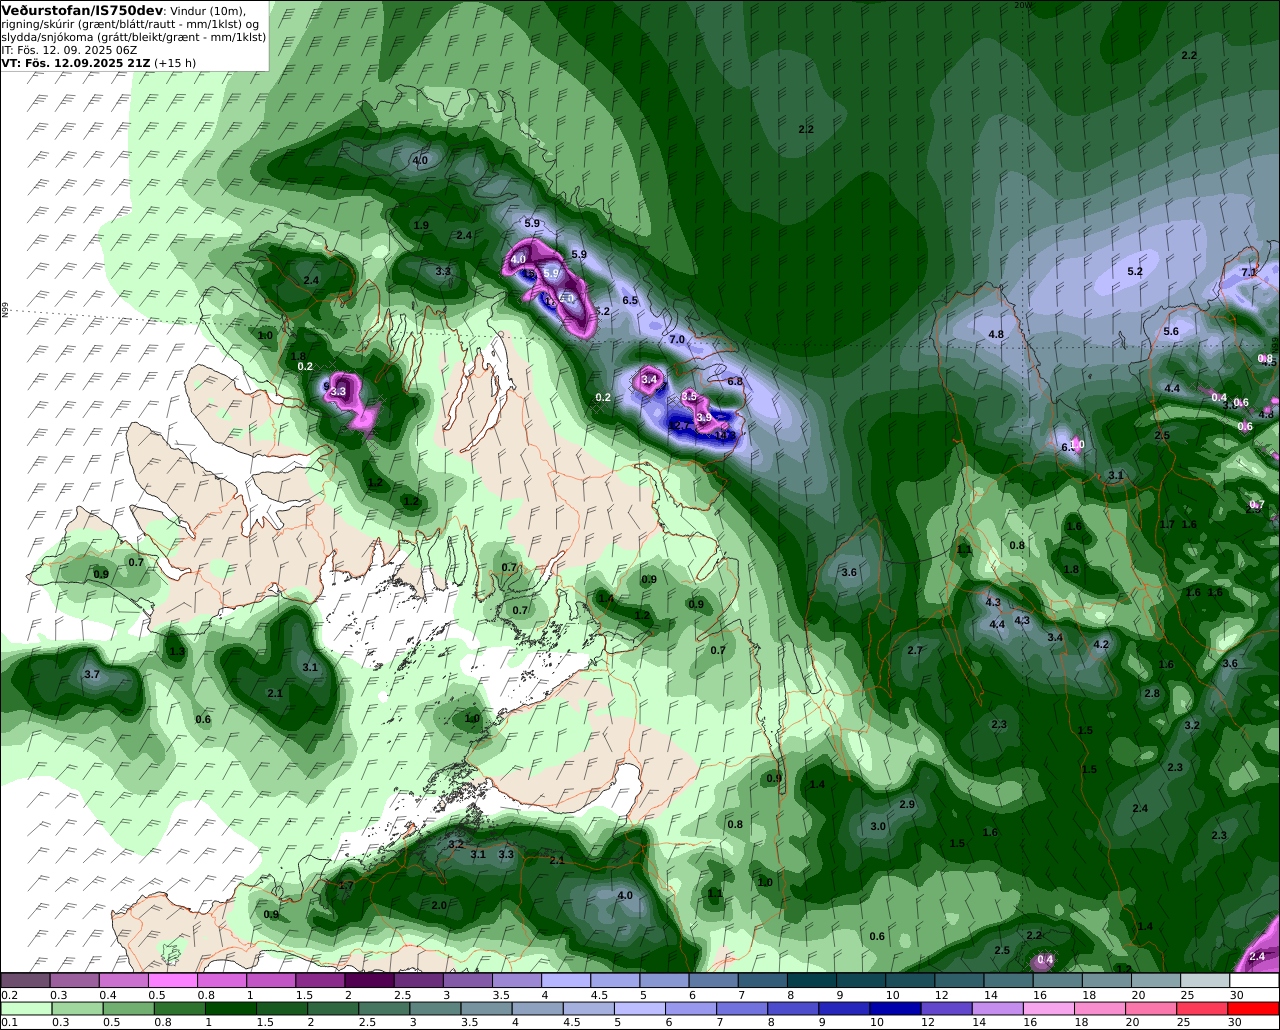This screenshot has width=1280, height=1030.
Task: Click the 3.9 value in pink area
Action: tap(704, 418)
